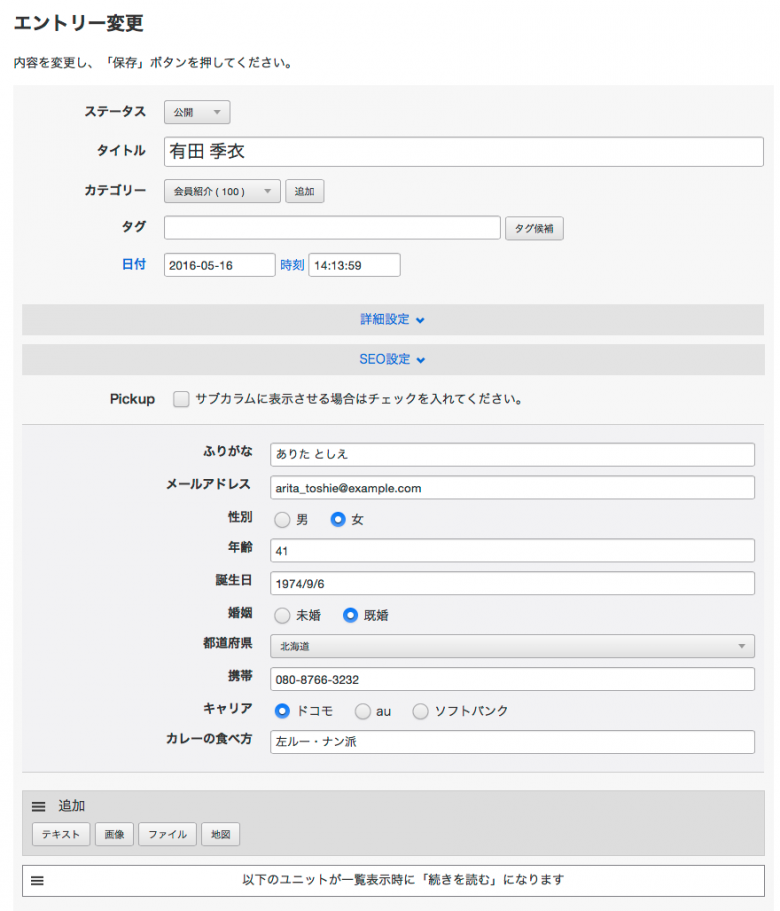The image size is (780, 911).
Task: Add a テキスト unit
Action: pyautogui.click(x=60, y=834)
